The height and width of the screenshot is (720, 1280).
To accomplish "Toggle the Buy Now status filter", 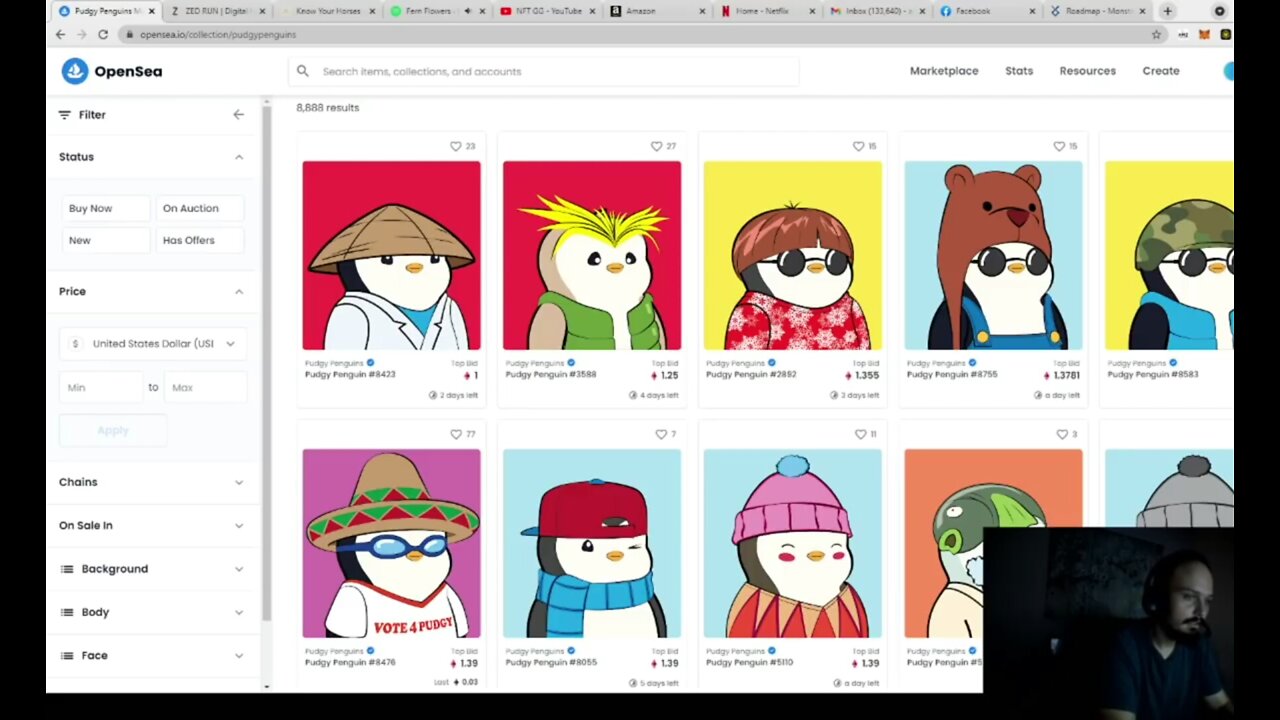I will coord(106,208).
